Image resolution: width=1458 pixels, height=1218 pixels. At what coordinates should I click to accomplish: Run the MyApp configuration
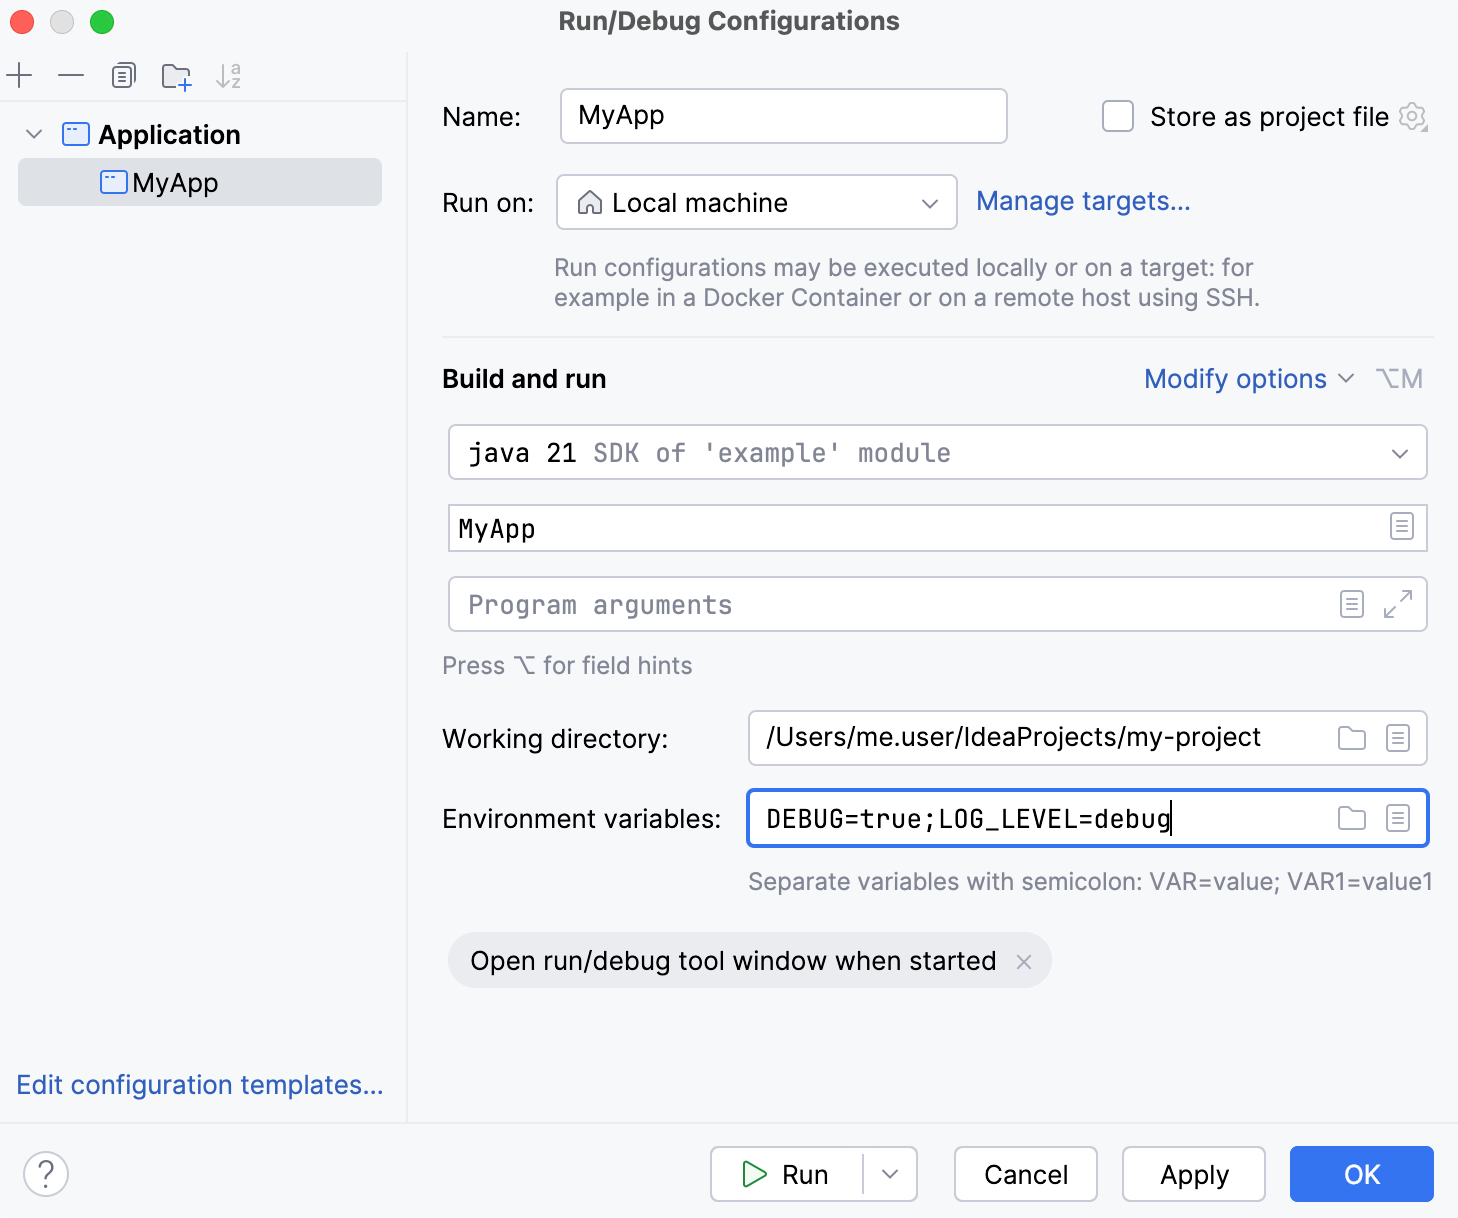point(789,1174)
